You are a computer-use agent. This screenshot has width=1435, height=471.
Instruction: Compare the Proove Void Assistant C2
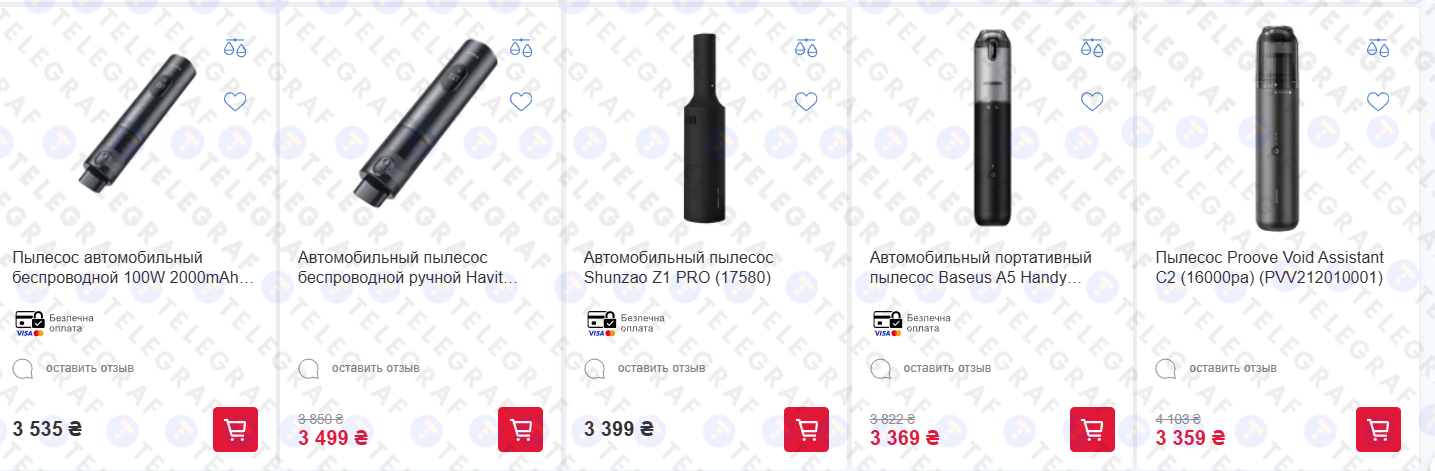(1378, 47)
